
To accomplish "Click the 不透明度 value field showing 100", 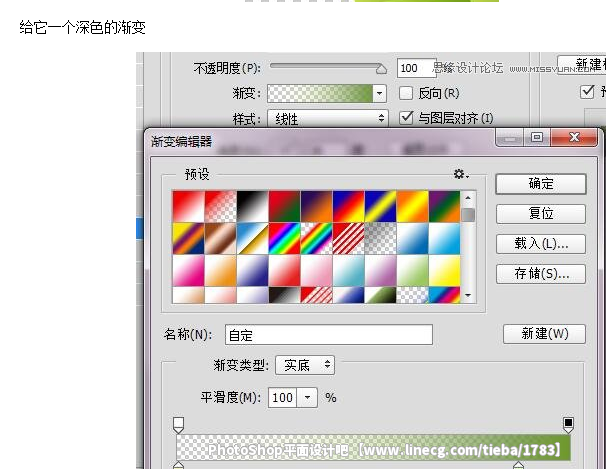I will pyautogui.click(x=416, y=68).
